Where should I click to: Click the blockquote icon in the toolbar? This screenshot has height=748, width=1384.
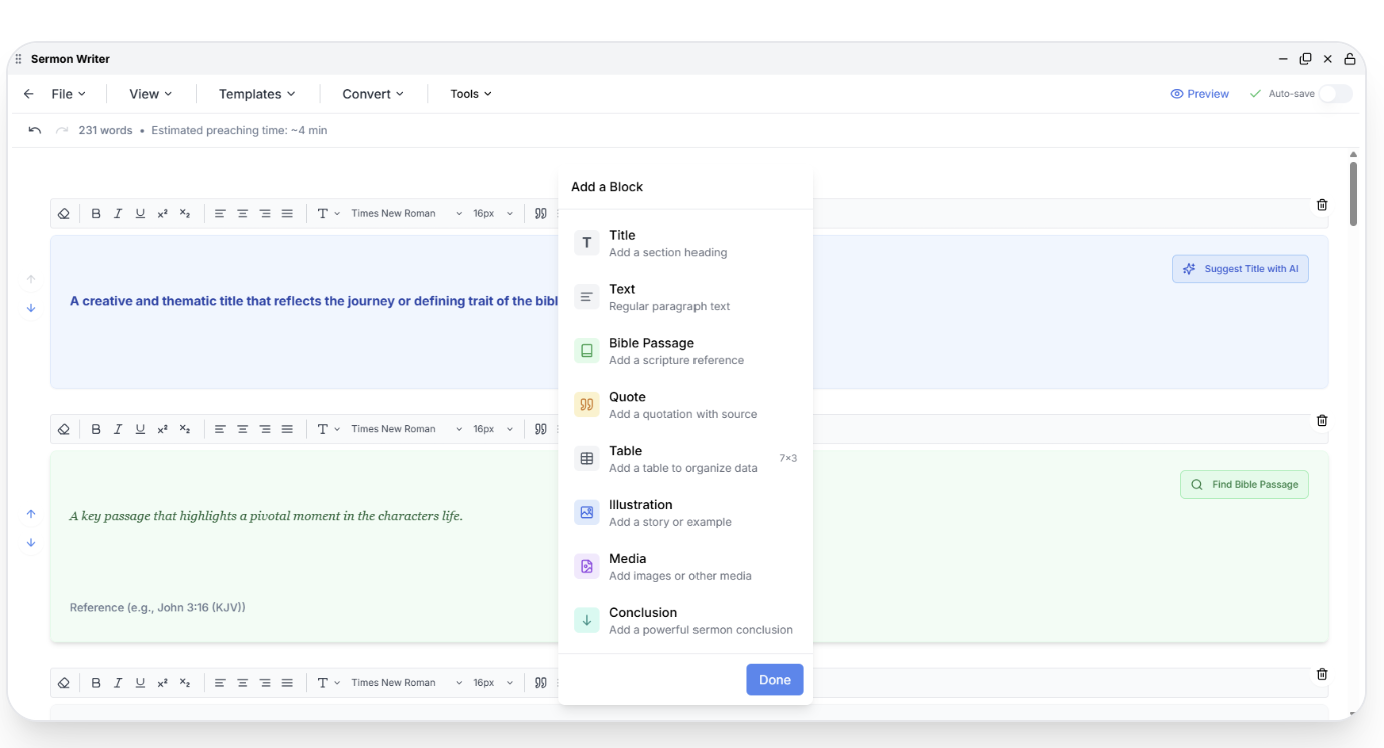pos(540,212)
